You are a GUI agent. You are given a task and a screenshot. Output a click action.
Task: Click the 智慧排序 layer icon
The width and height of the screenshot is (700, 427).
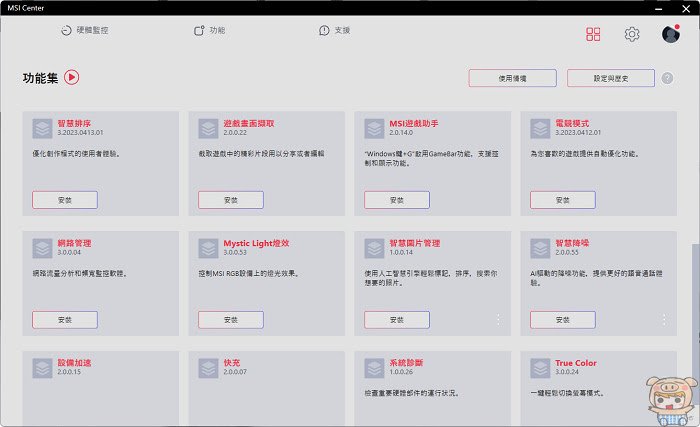coord(42,129)
